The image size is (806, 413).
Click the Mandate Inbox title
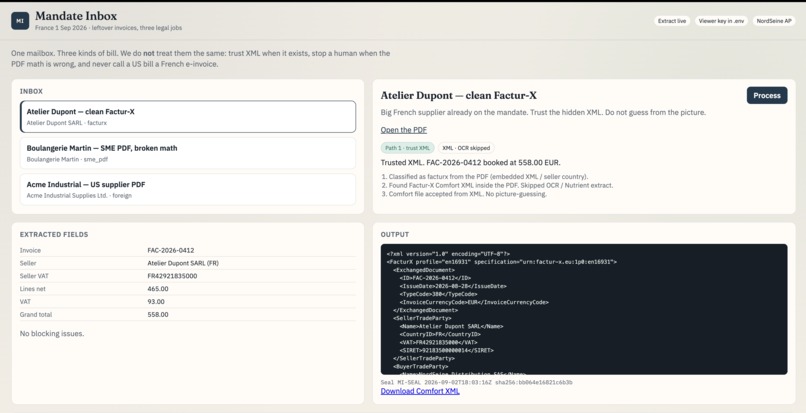click(76, 16)
